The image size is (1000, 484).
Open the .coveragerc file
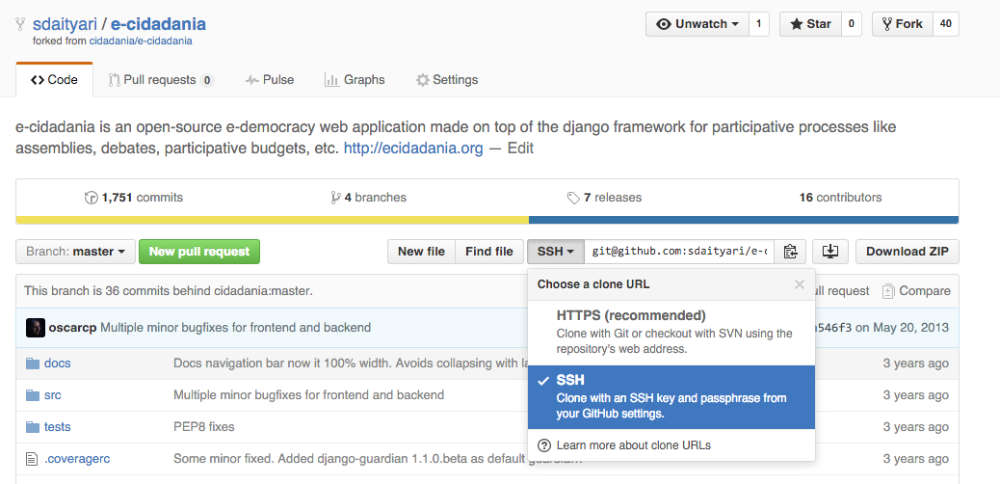click(75, 459)
